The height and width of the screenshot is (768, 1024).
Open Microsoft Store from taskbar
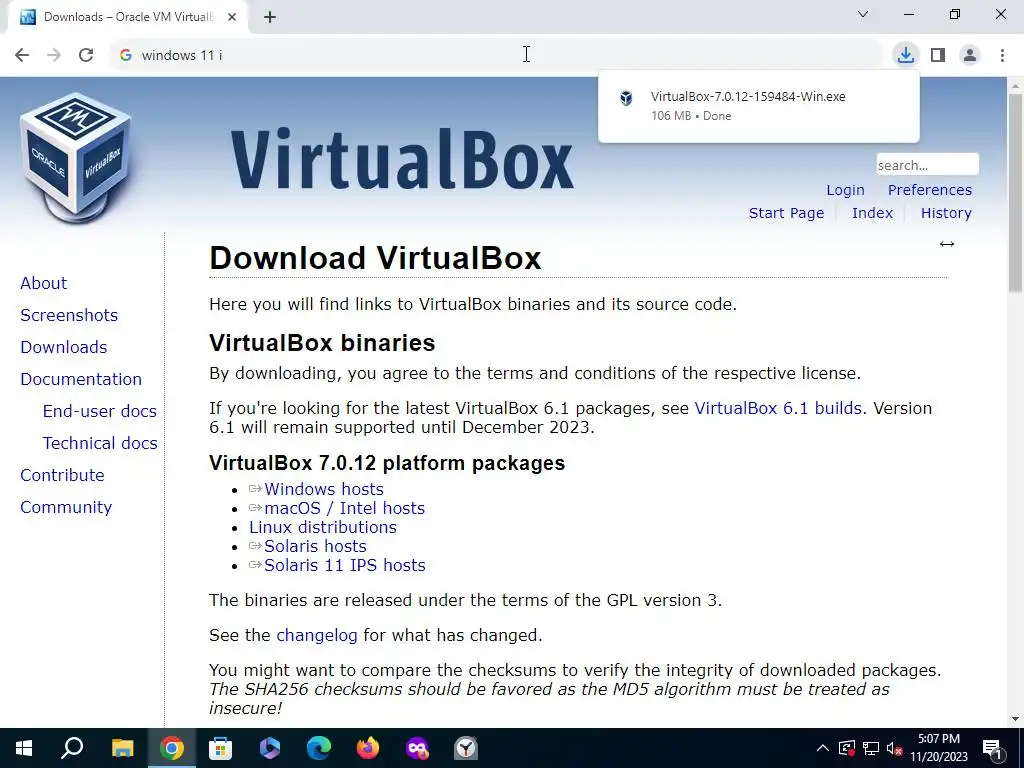pos(220,748)
